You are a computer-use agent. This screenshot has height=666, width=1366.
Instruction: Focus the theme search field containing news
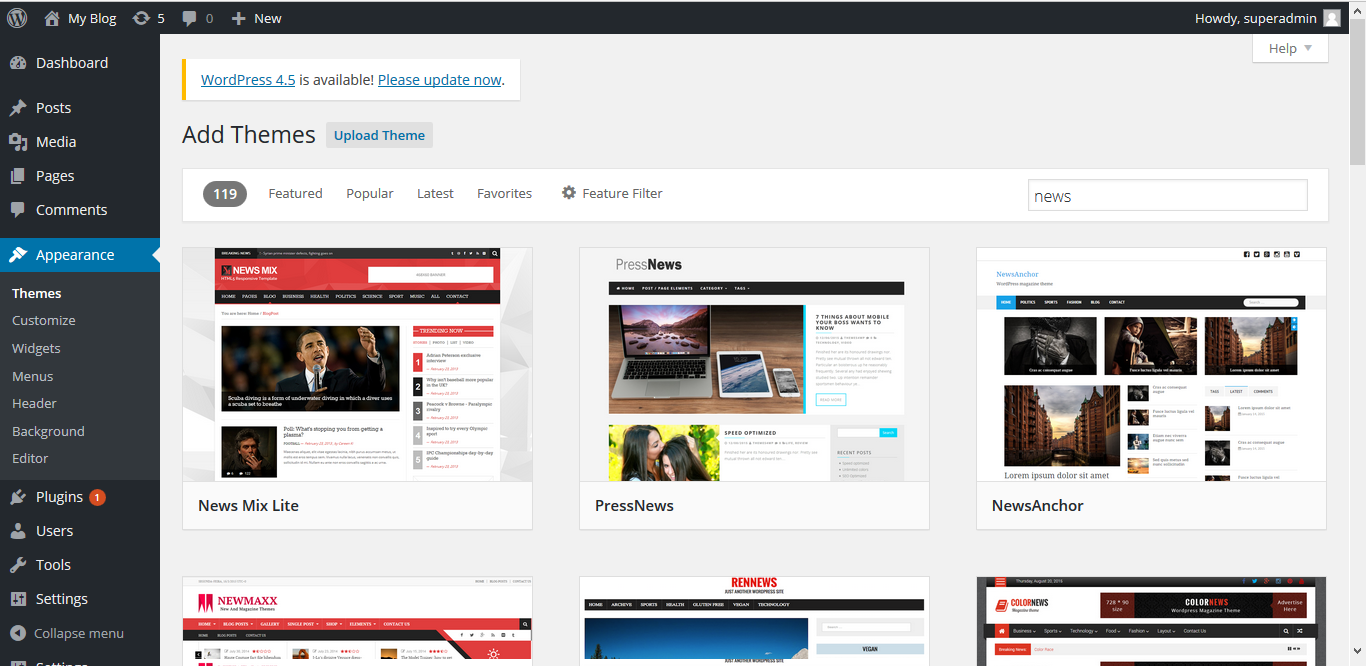click(1168, 196)
